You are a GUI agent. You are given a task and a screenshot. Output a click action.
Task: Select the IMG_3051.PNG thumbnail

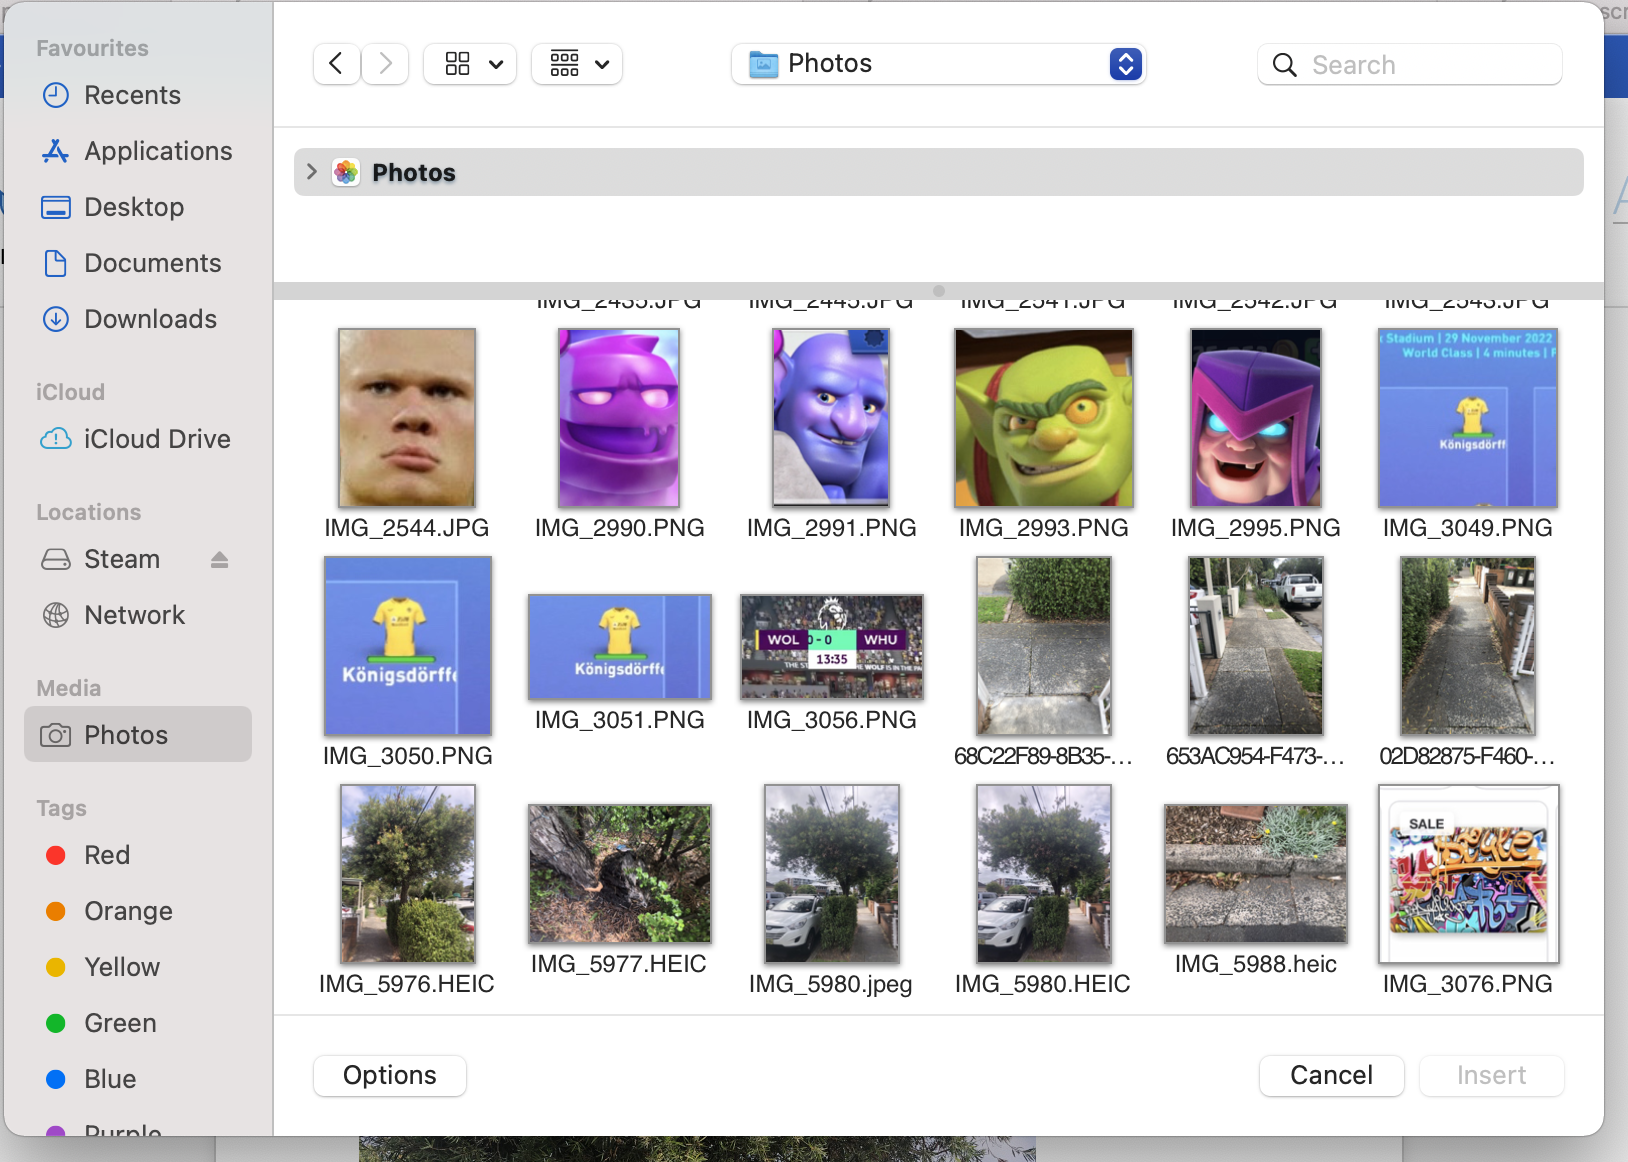tap(620, 647)
